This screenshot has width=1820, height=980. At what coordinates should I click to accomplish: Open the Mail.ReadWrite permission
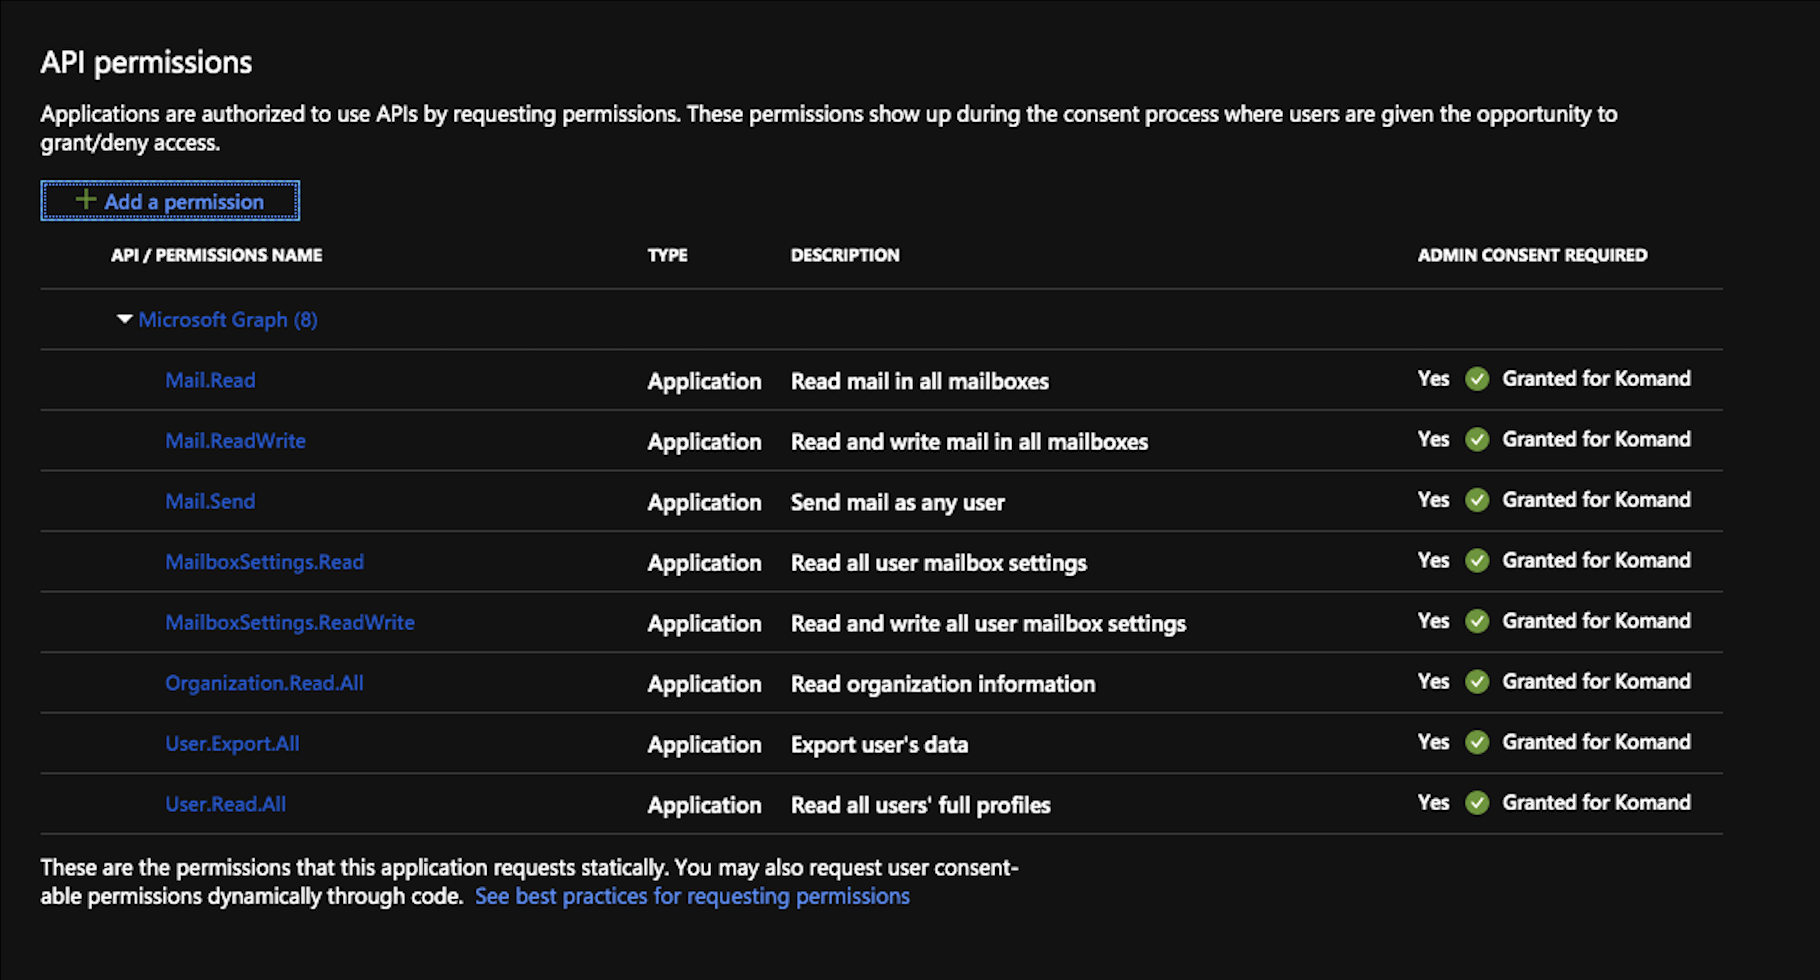point(235,441)
